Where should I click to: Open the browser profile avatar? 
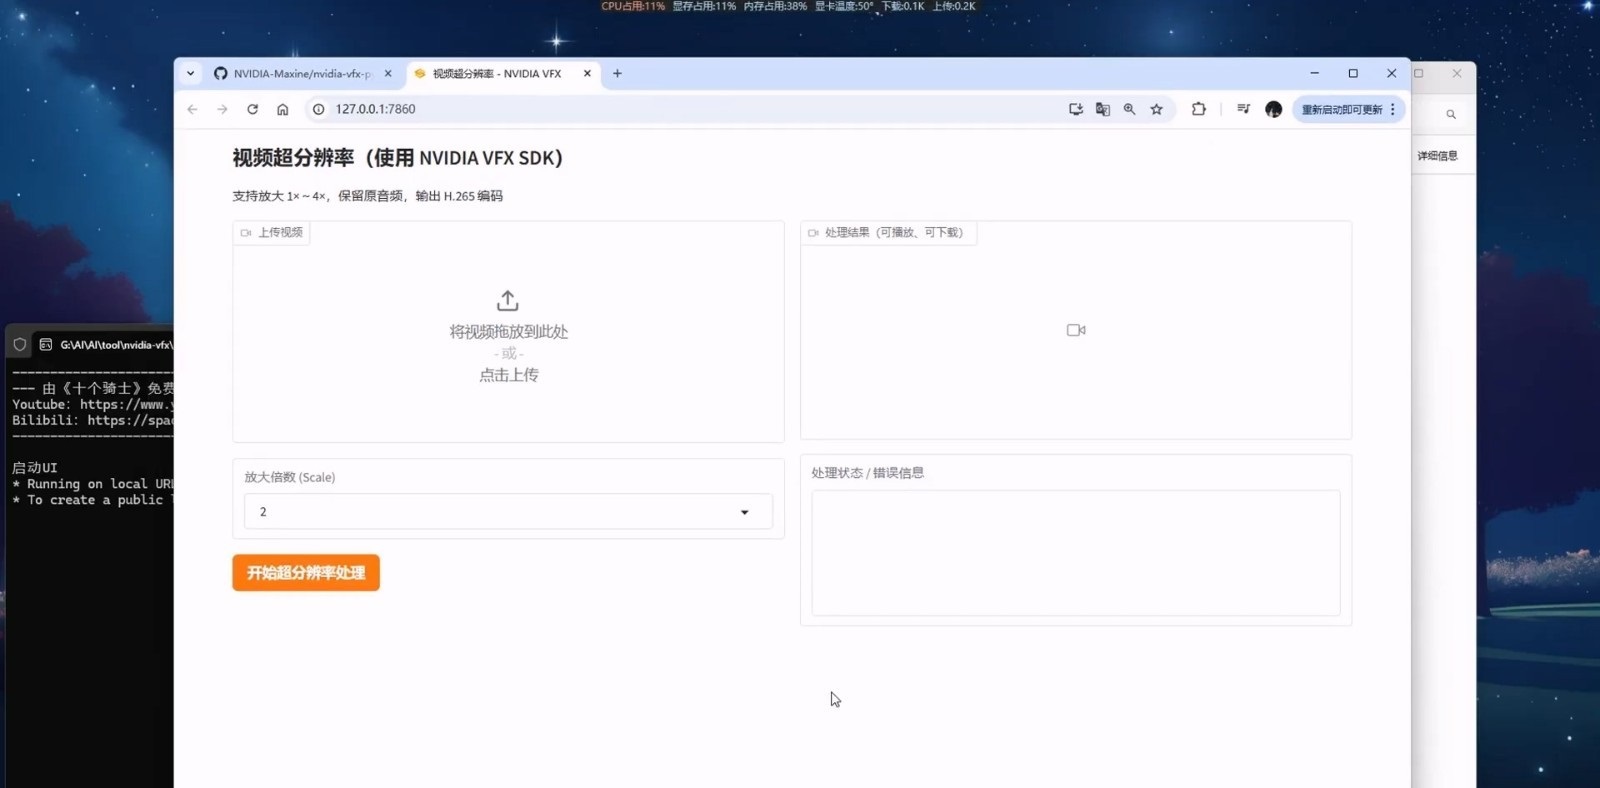click(1273, 109)
